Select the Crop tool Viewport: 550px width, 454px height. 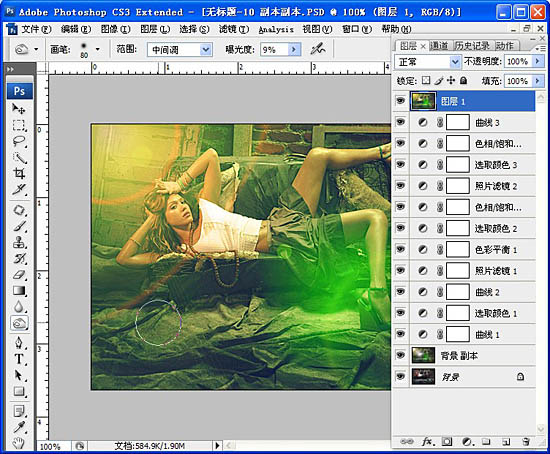[x=19, y=173]
